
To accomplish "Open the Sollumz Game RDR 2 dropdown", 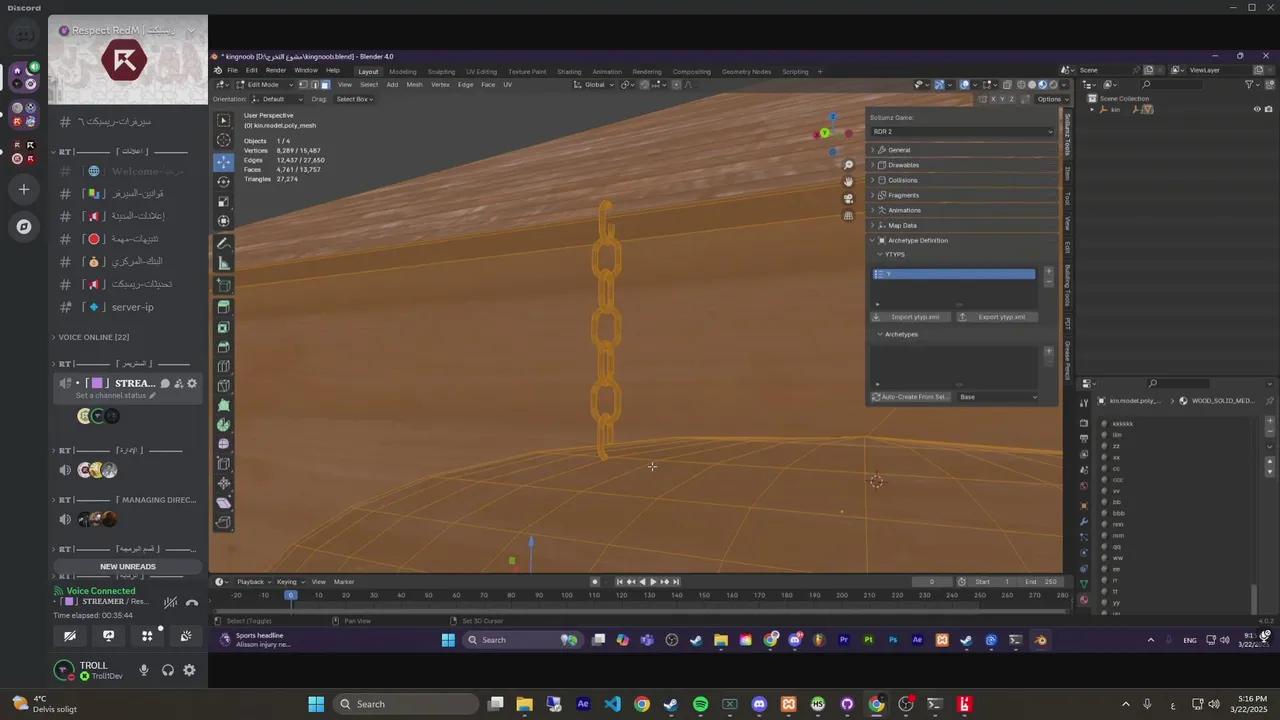I will (962, 131).
